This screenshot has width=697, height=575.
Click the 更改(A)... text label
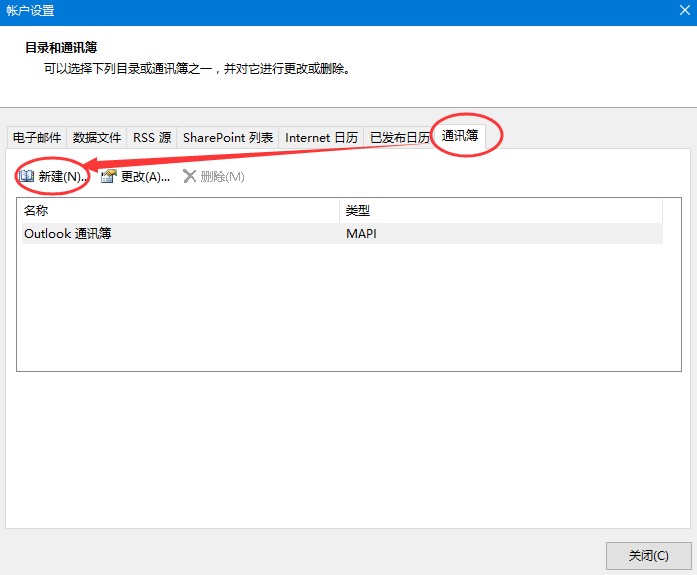click(145, 177)
